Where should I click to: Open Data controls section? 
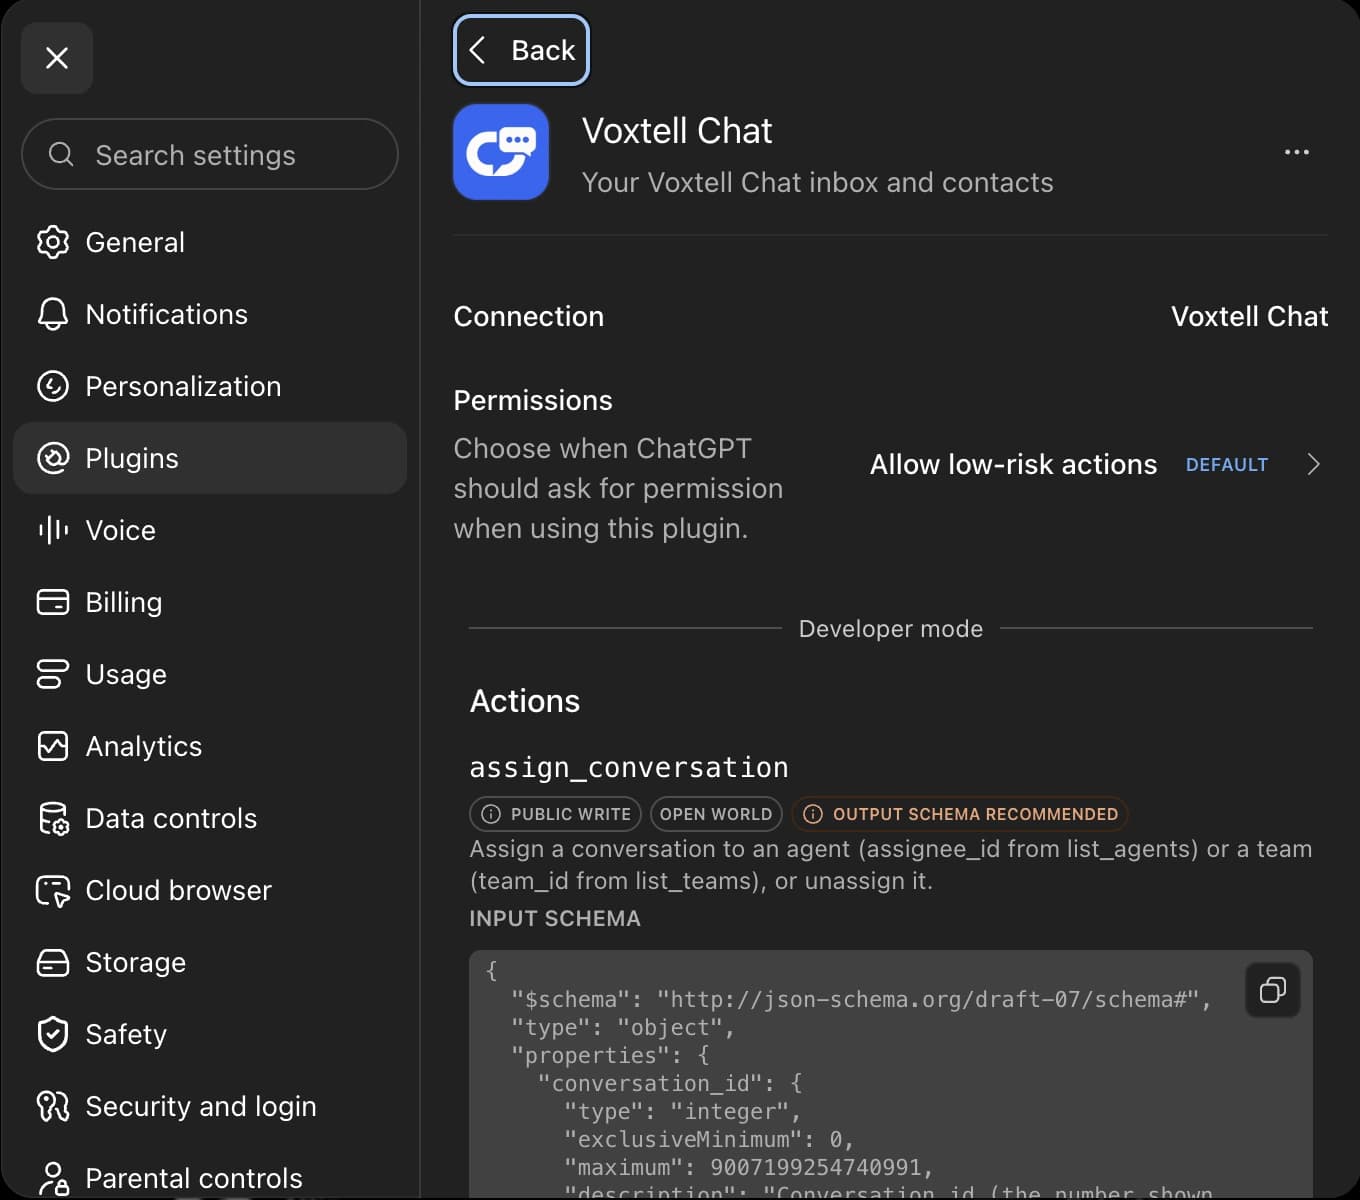[210, 818]
